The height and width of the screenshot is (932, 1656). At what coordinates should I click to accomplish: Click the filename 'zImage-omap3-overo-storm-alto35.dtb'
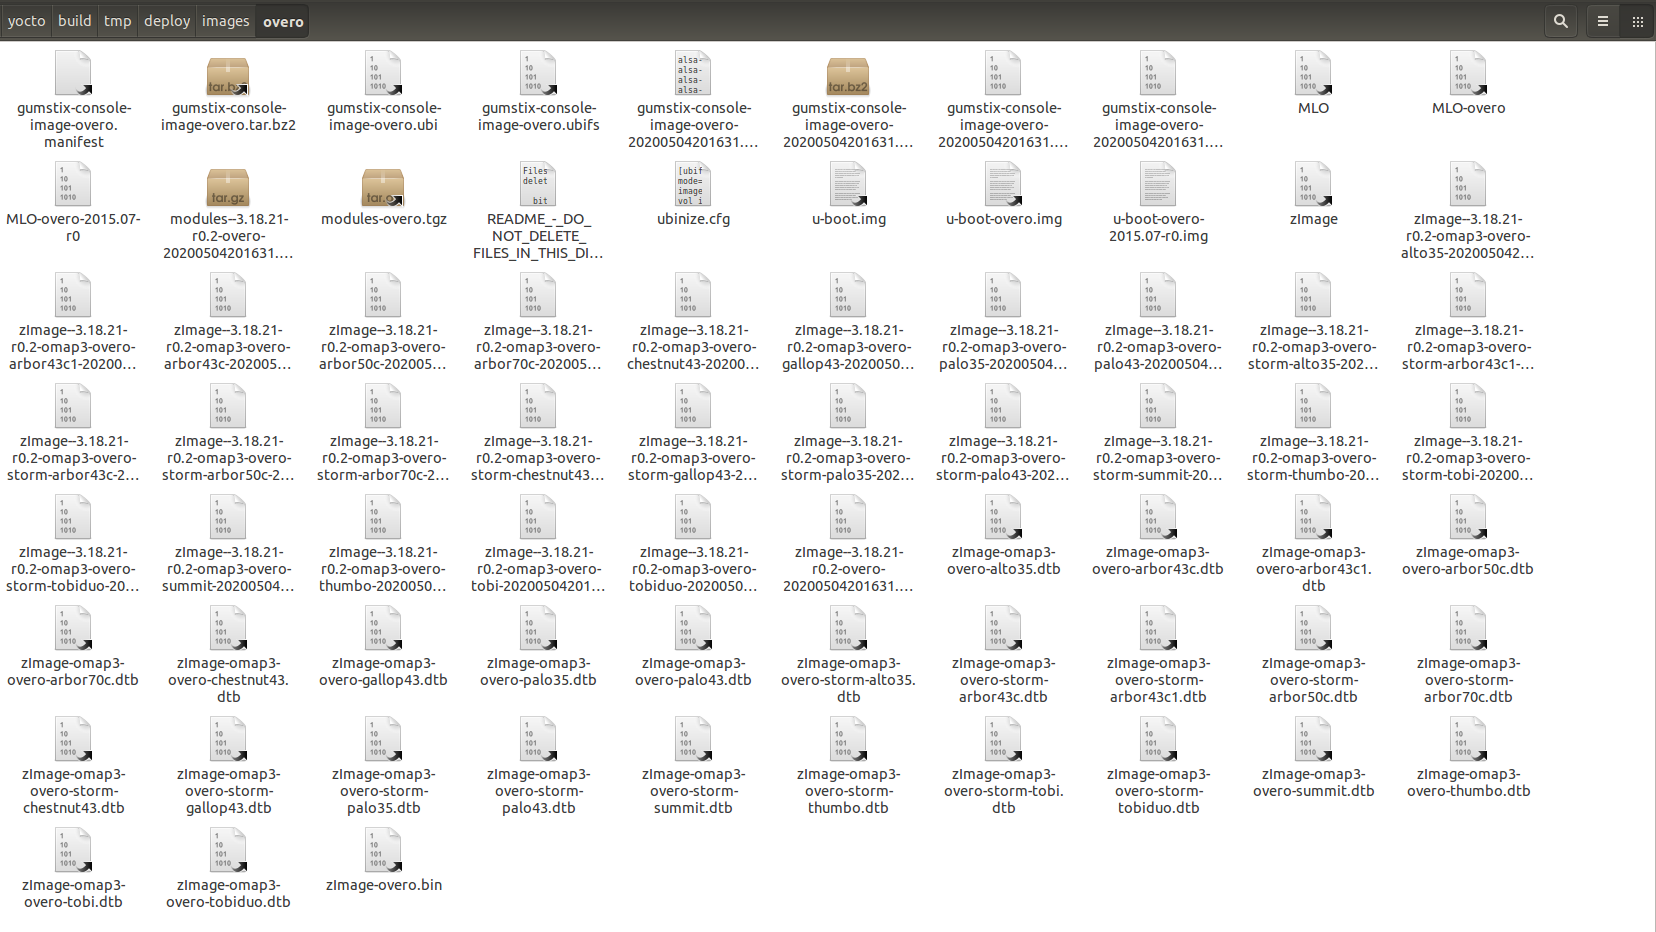click(x=848, y=680)
